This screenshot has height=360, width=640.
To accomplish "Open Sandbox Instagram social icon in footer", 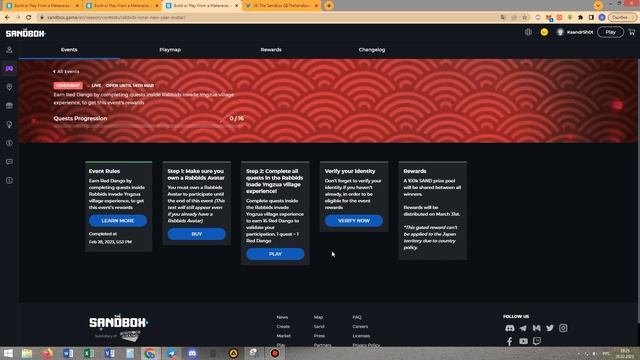I will coord(563,328).
